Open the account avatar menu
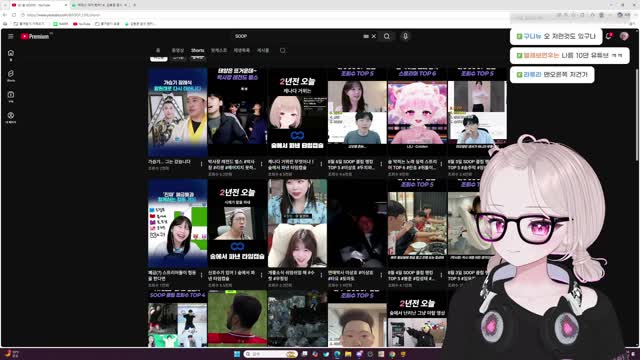 coord(624,36)
